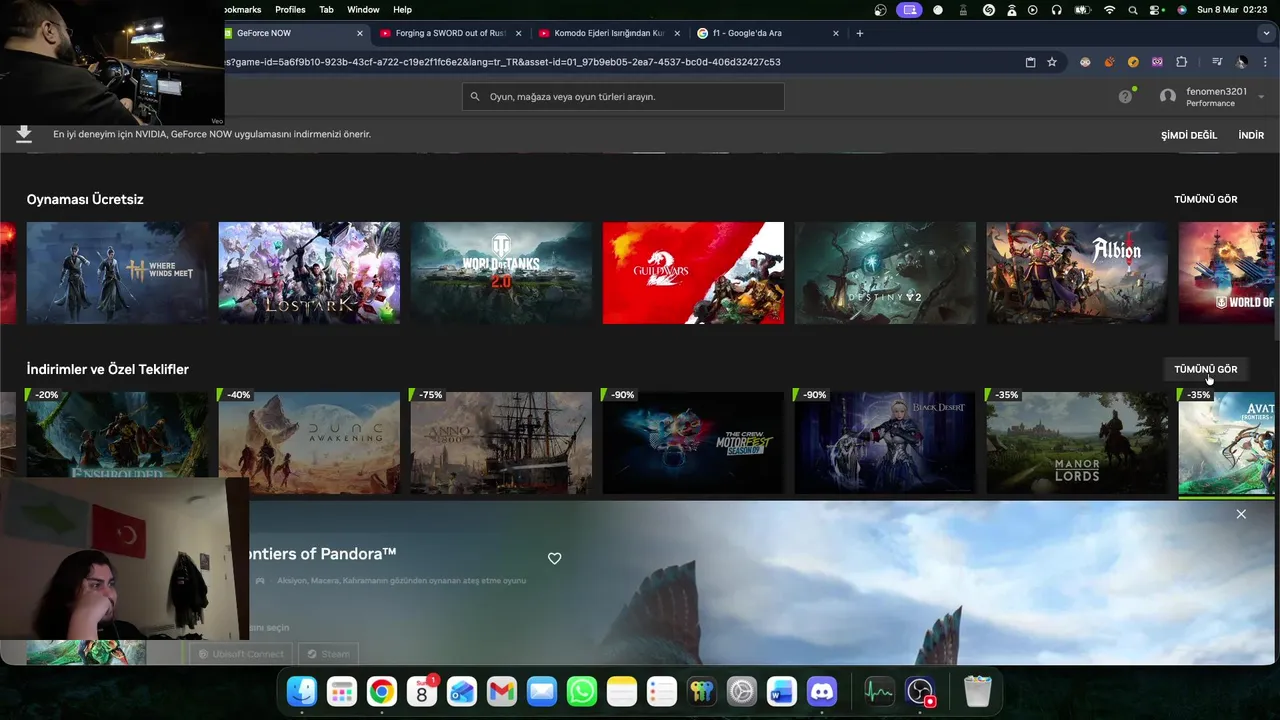Open the Manor Lords -35% tile
This screenshot has height=720, width=1280.
point(1077,441)
